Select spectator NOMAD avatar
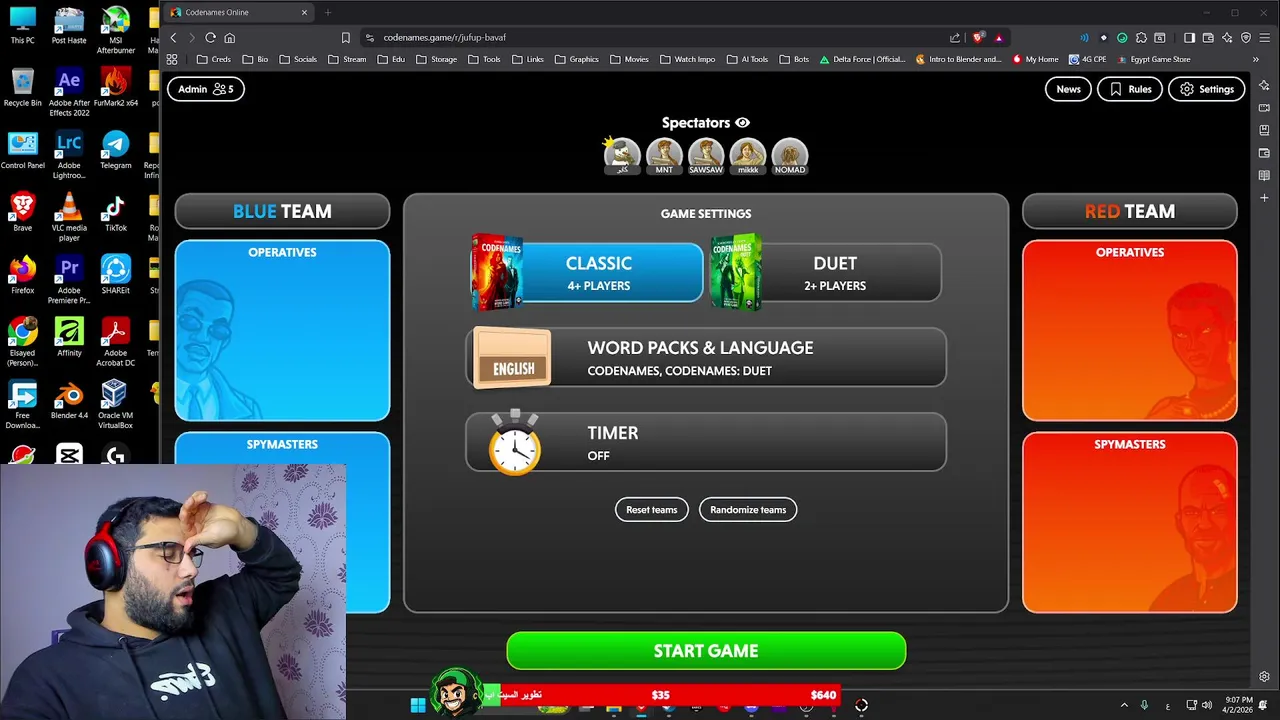This screenshot has height=720, width=1280. (x=790, y=156)
